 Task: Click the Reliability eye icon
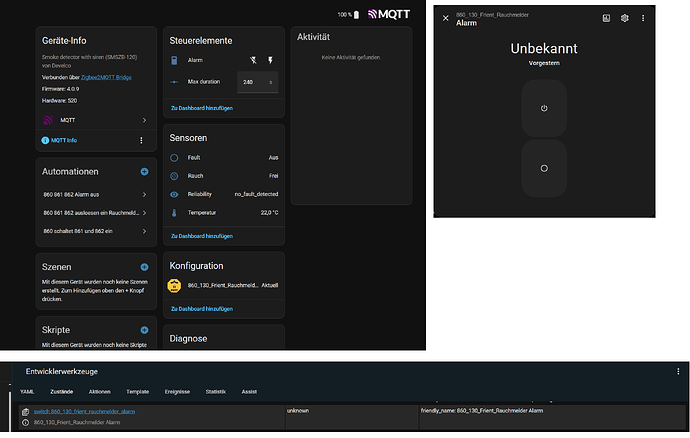(x=174, y=194)
